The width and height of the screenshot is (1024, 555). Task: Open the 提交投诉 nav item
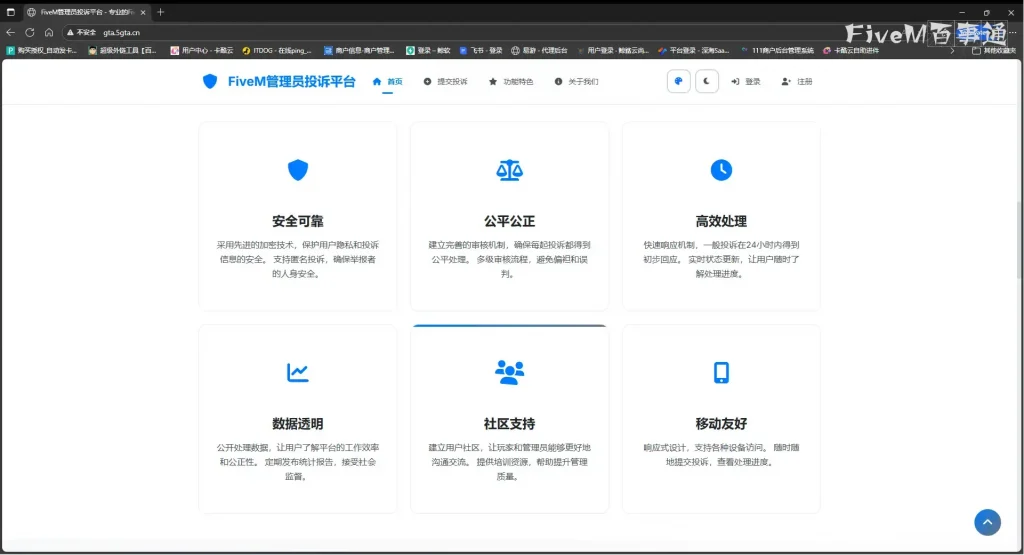(446, 82)
